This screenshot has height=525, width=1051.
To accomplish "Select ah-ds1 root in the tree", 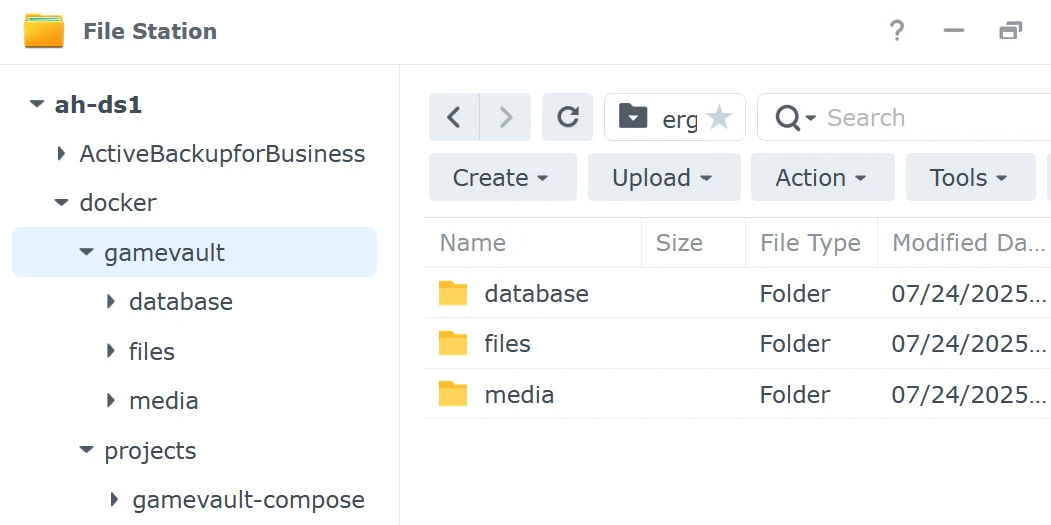I will coord(99,105).
